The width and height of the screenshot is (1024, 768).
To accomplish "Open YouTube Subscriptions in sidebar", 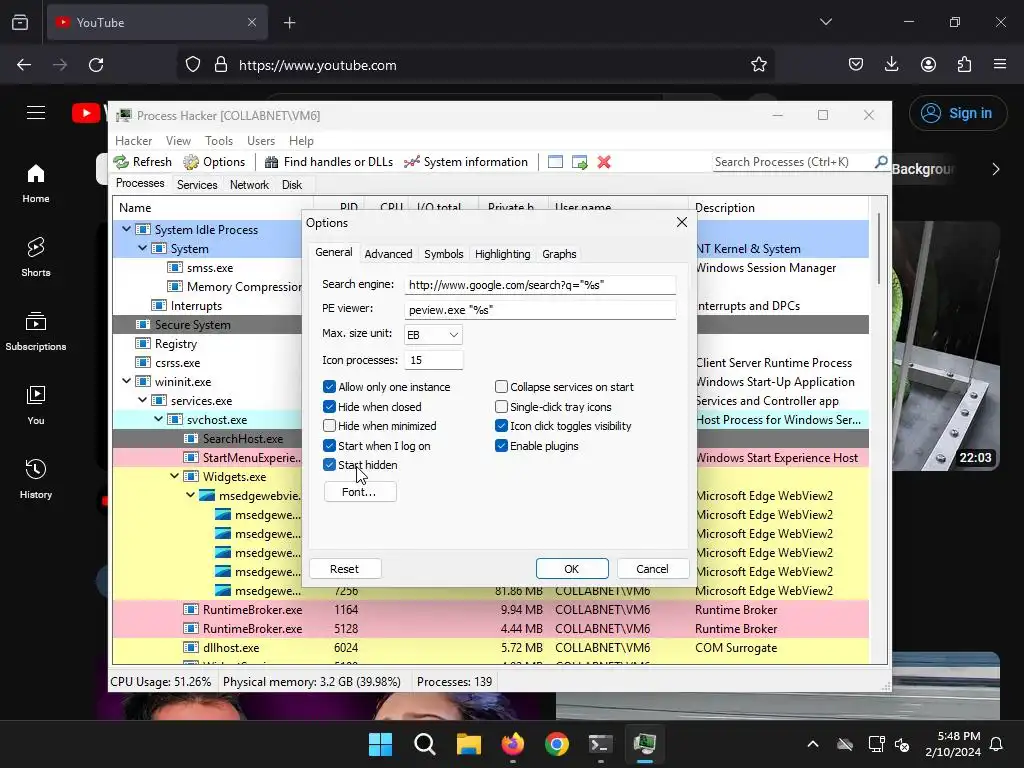I will click(36, 331).
